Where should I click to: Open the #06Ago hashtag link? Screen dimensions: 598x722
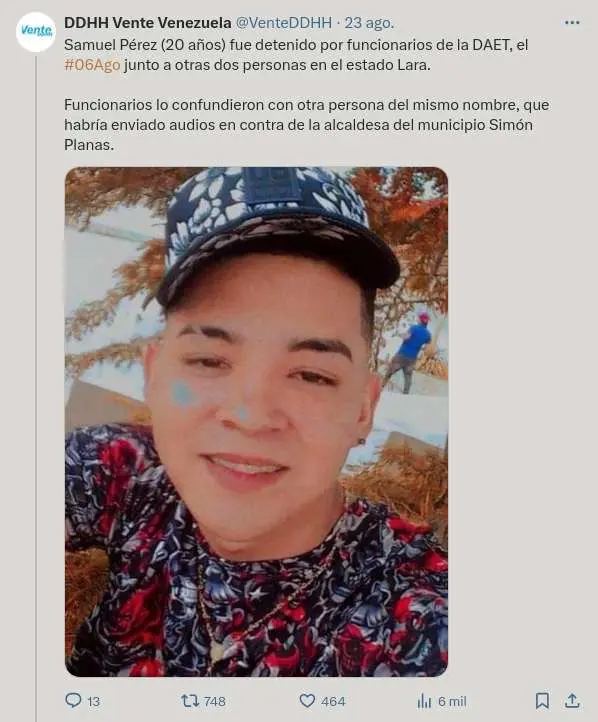pyautogui.click(x=92, y=65)
